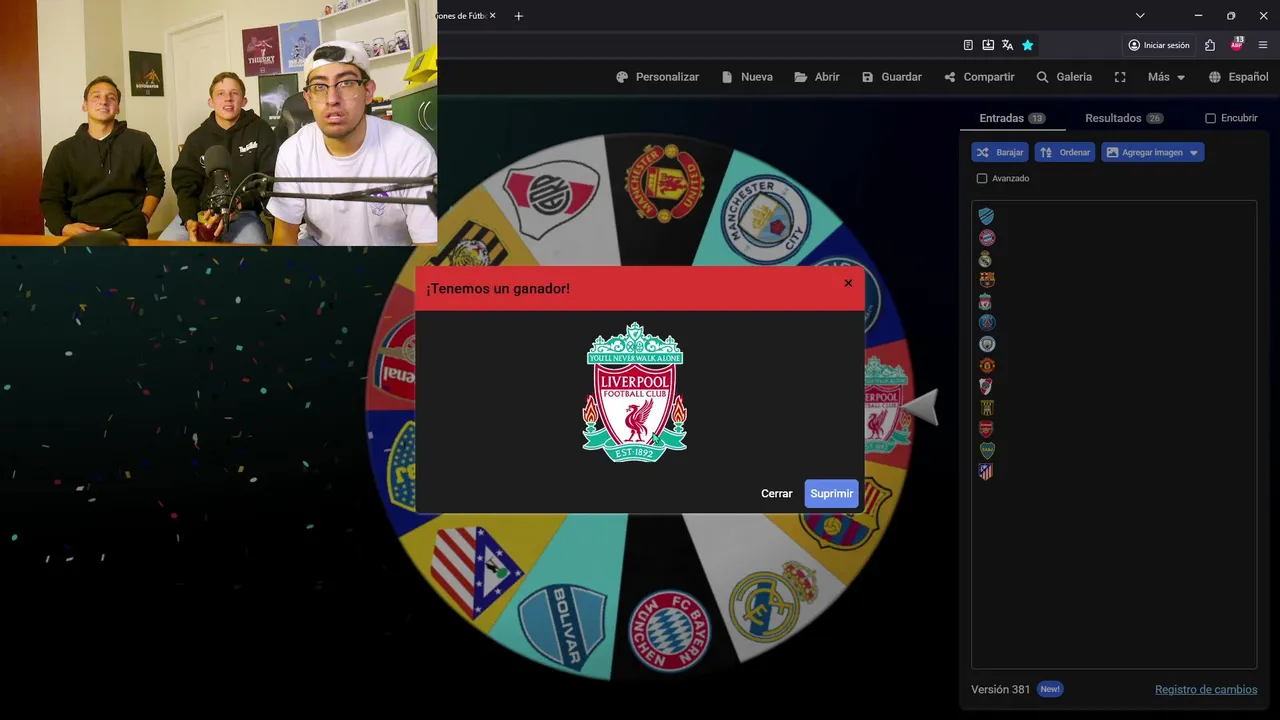
Task: Open the Adblock Plus extension icon
Action: [x=1237, y=44]
